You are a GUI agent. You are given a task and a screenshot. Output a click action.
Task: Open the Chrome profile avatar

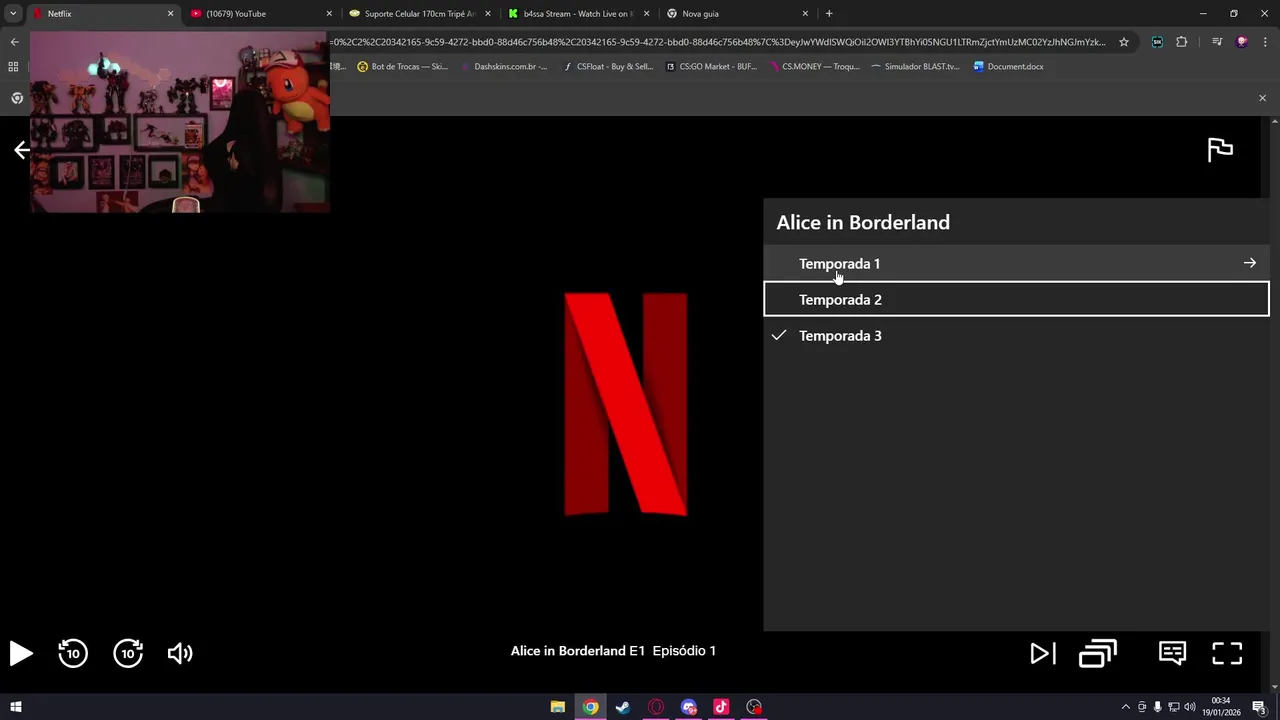click(x=1242, y=42)
